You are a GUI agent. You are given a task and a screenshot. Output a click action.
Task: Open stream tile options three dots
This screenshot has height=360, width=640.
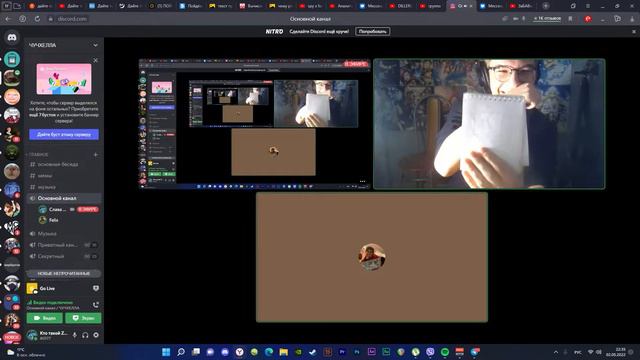362,181
